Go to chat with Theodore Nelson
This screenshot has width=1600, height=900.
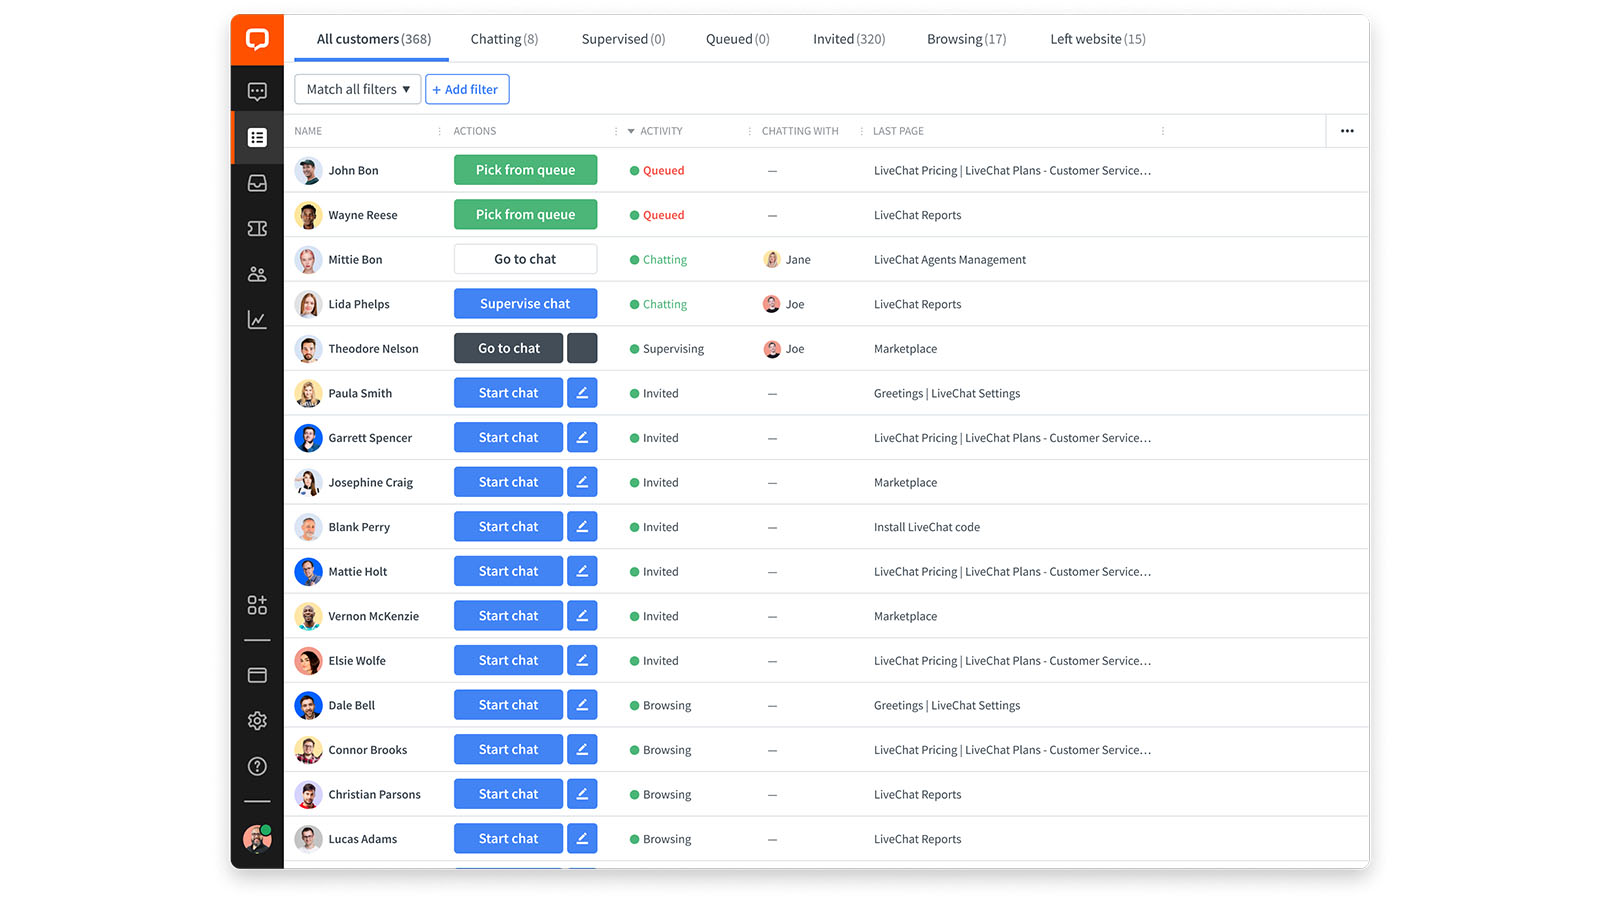tap(508, 348)
